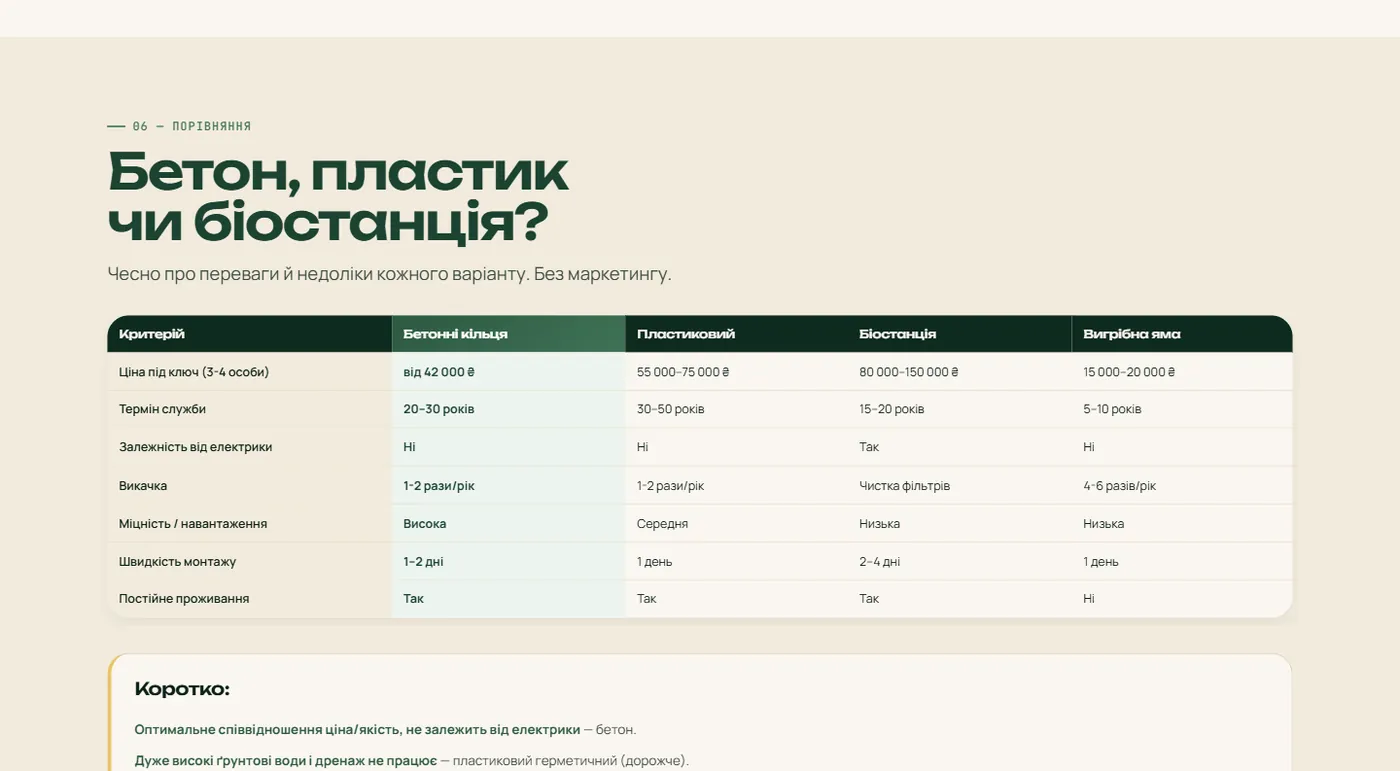The image size is (1400, 771).
Task: Click the row label "Ціна під ключ (3-4 особи)"
Action: point(194,372)
